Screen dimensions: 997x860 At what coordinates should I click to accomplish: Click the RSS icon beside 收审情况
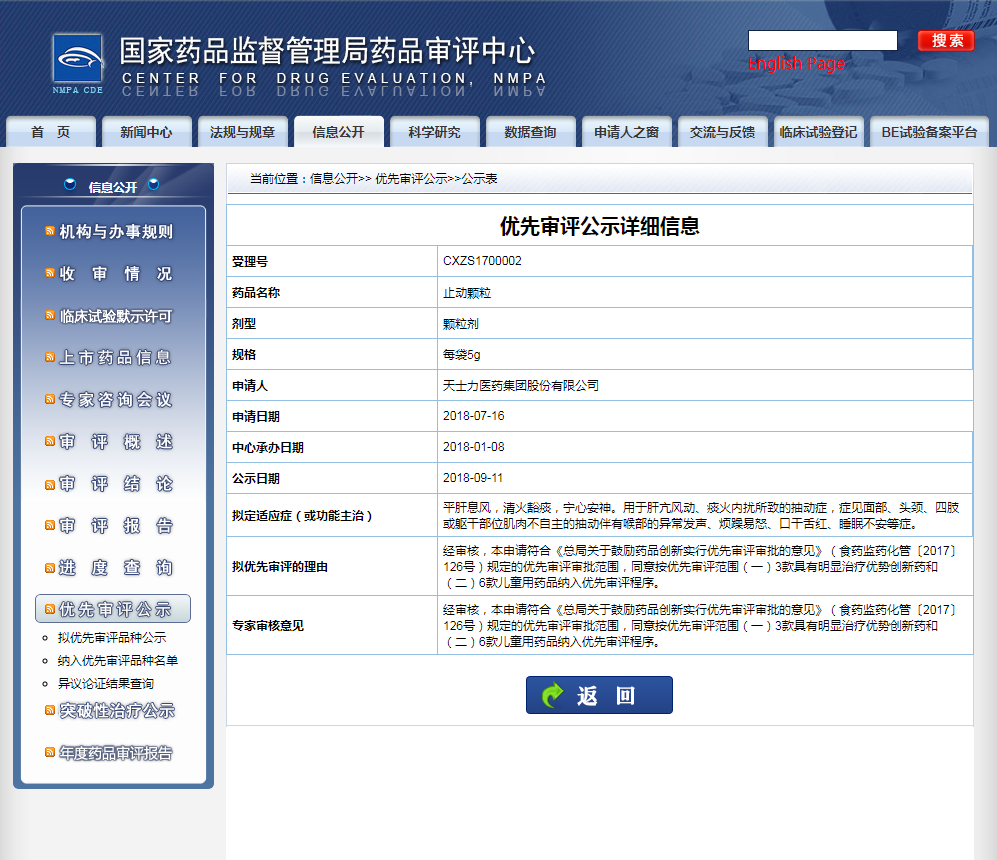[50, 274]
